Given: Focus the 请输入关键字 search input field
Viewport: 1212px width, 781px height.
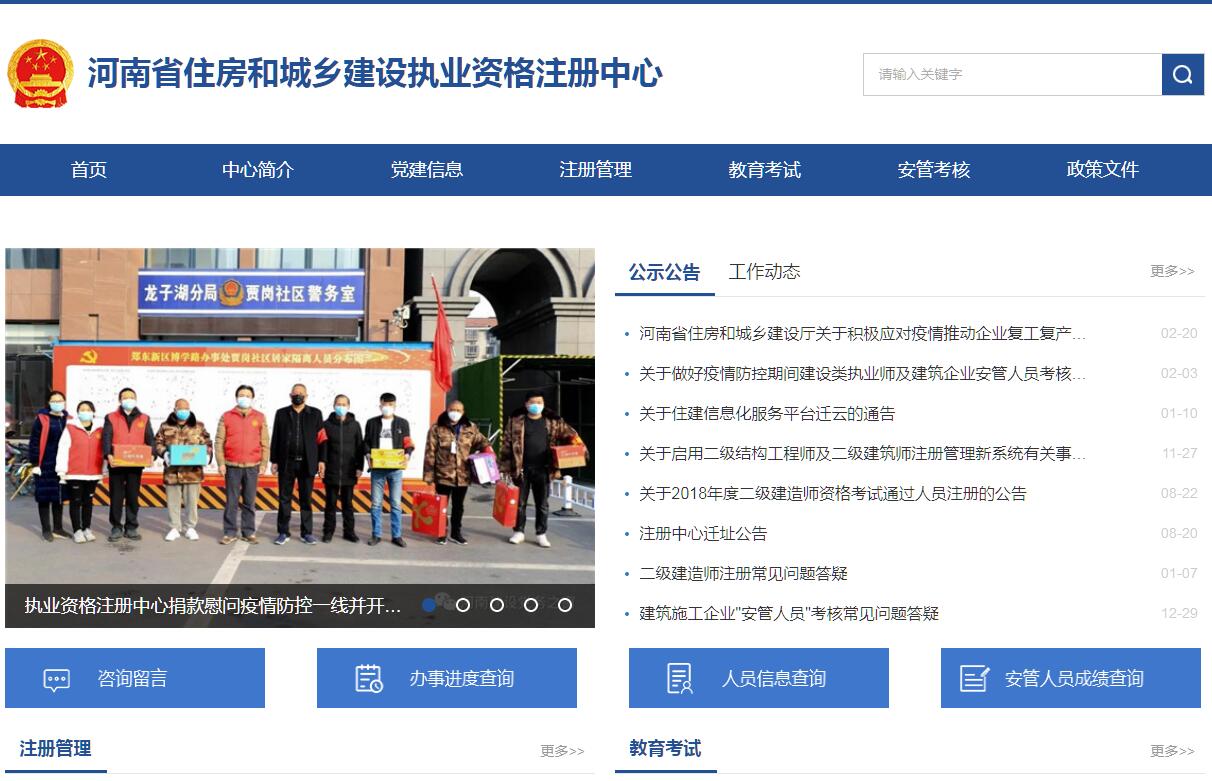Looking at the screenshot, I should pyautogui.click(x=1012, y=75).
